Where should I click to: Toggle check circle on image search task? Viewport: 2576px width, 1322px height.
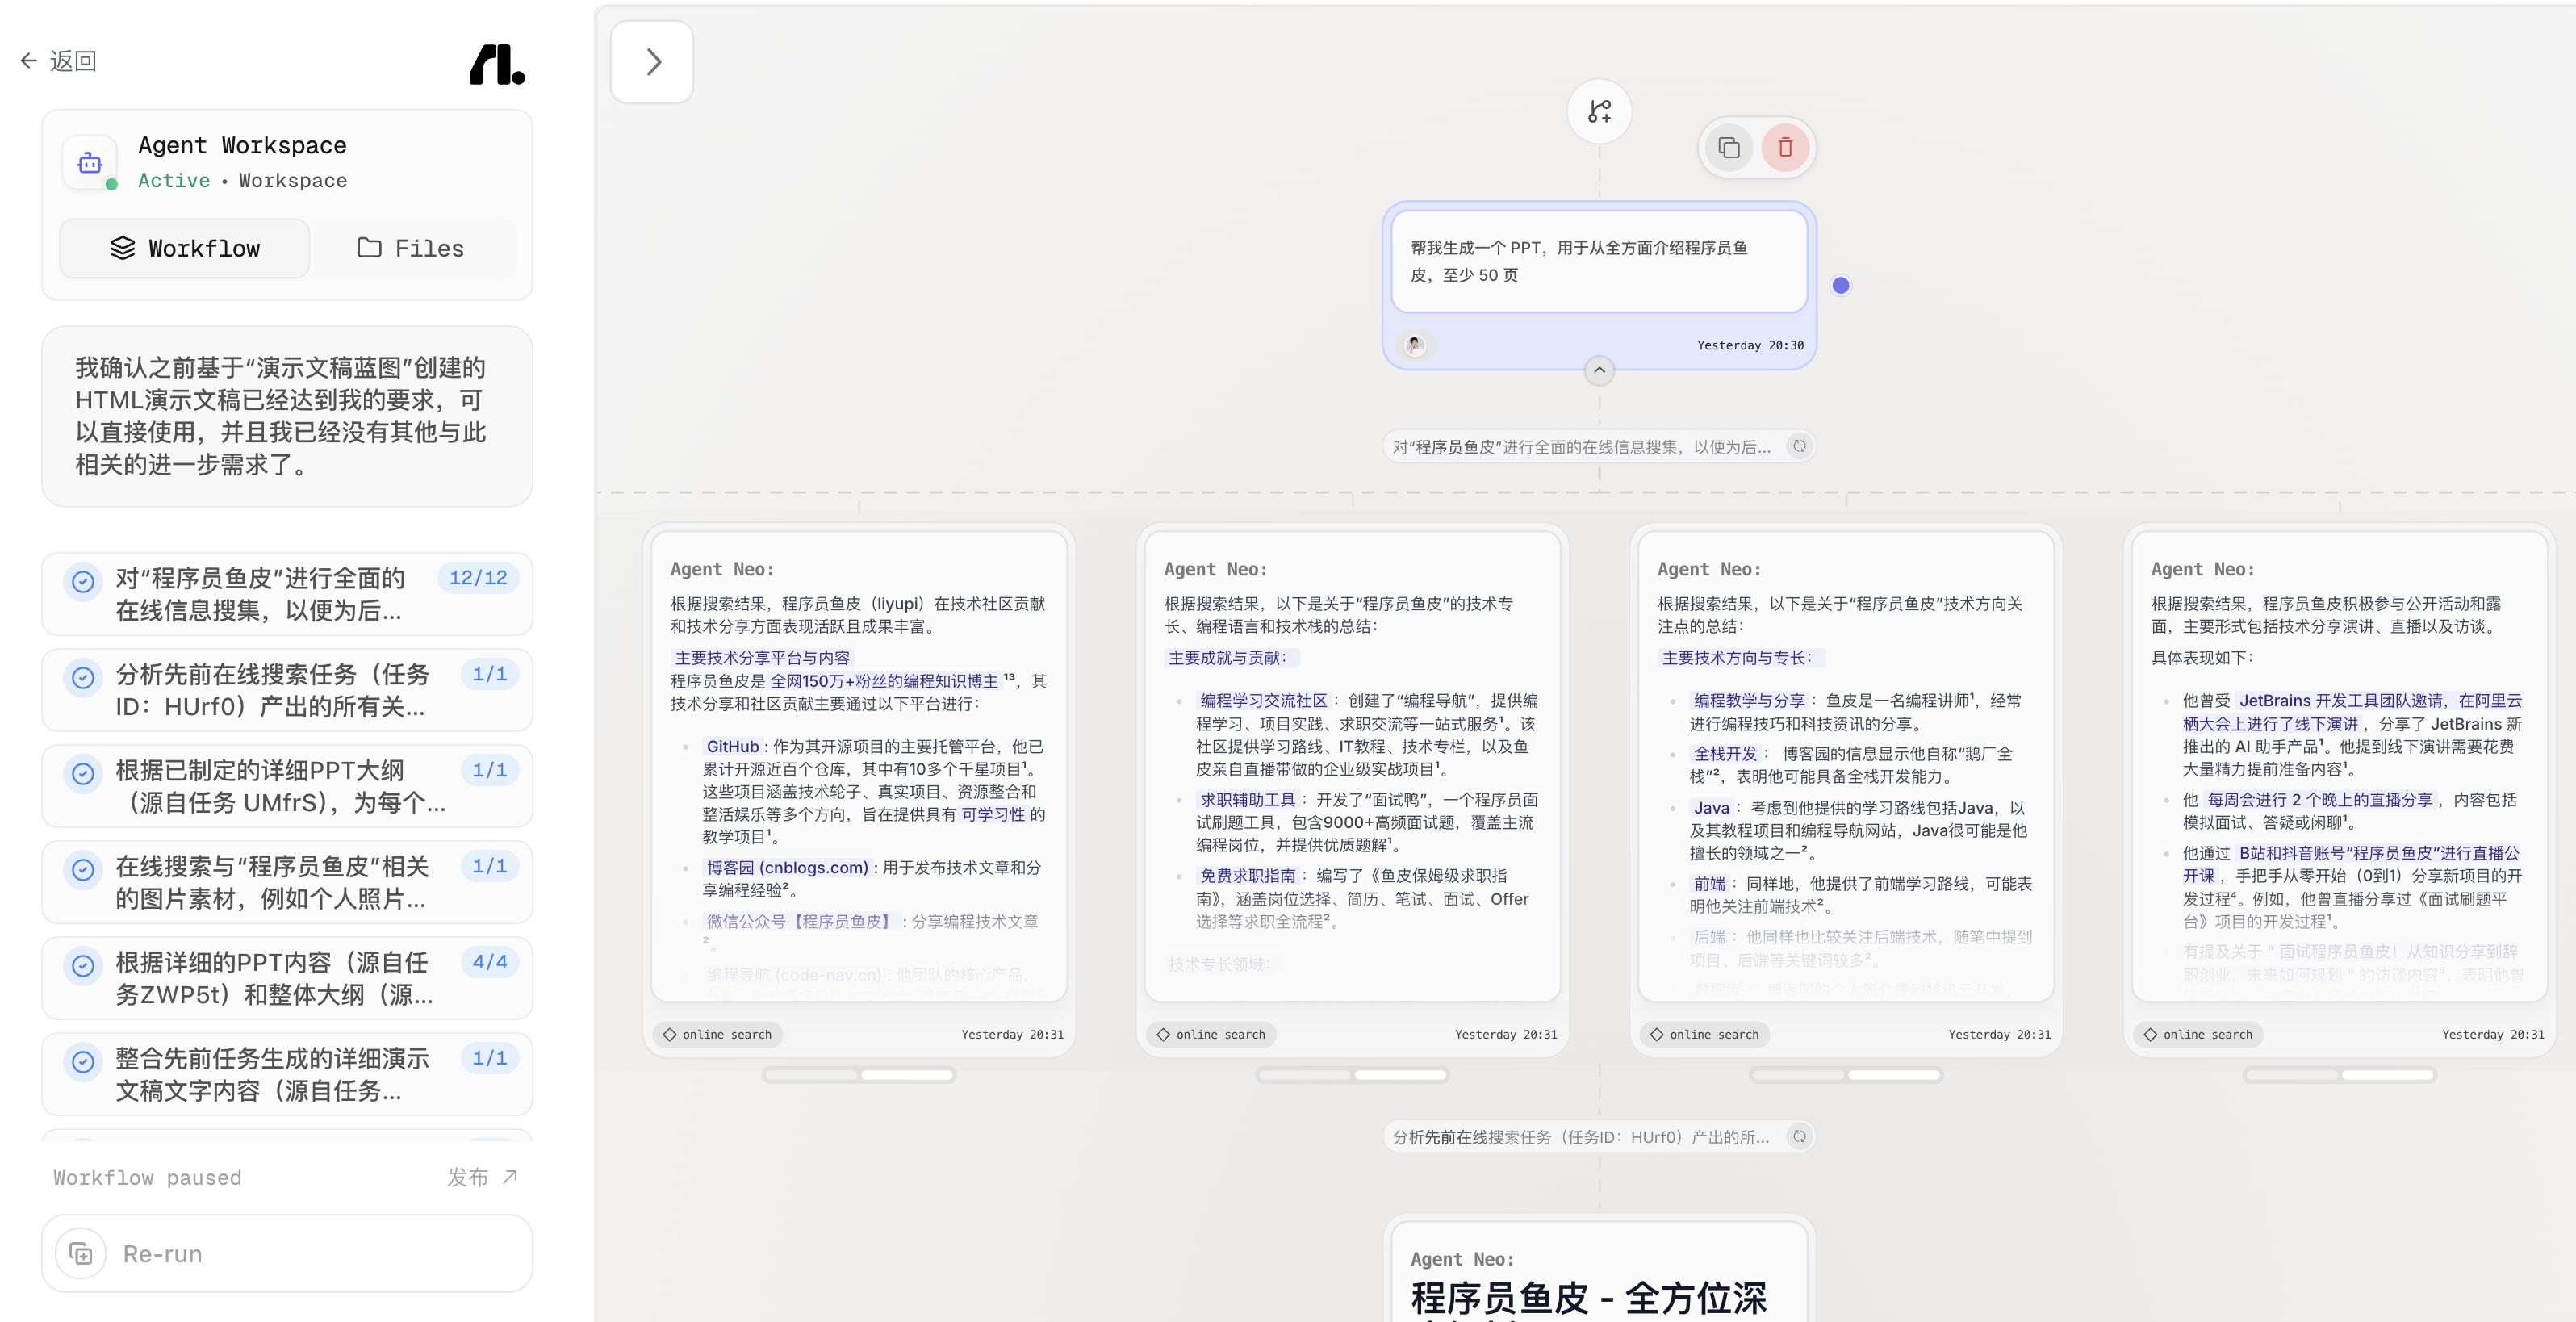coord(83,869)
